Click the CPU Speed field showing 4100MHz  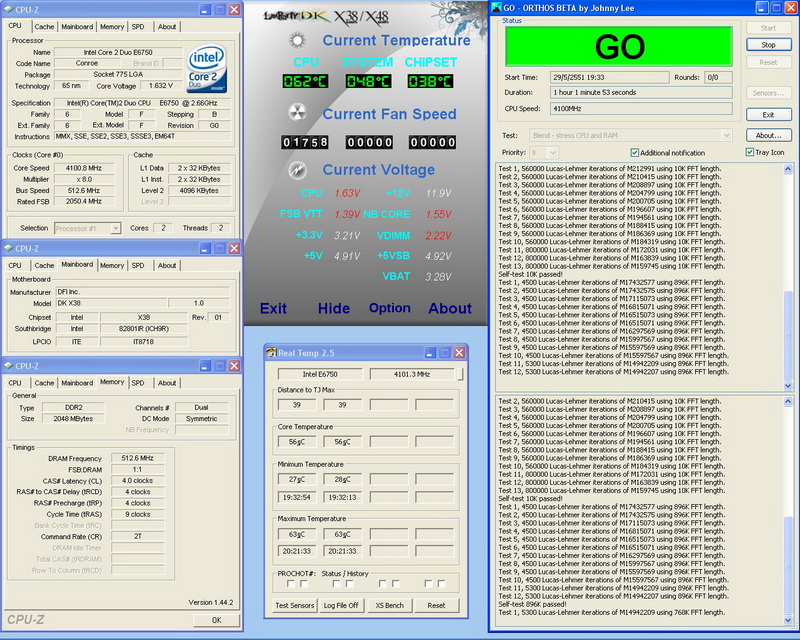point(641,108)
